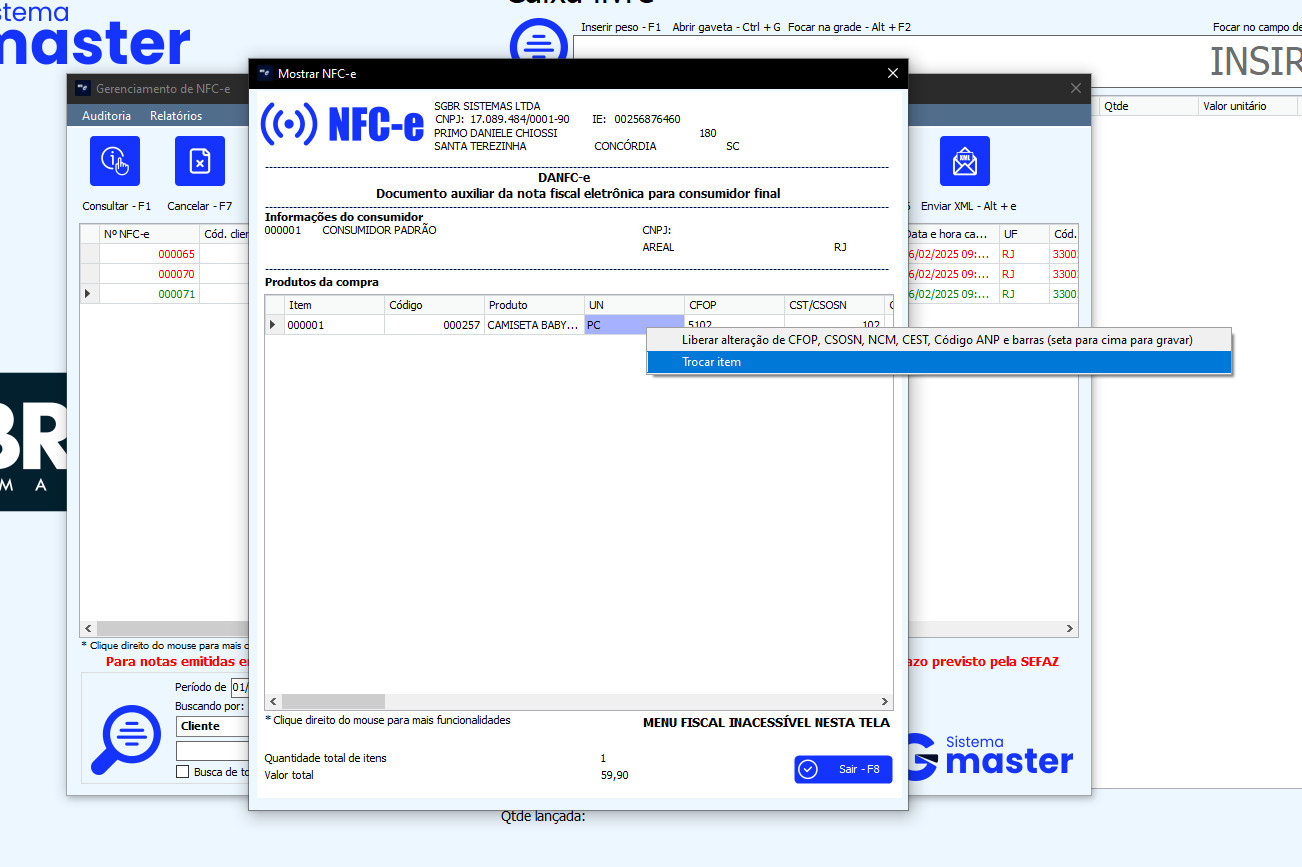Click the CAMISETA BABY product cell
1302x867 pixels.
pyautogui.click(x=534, y=325)
